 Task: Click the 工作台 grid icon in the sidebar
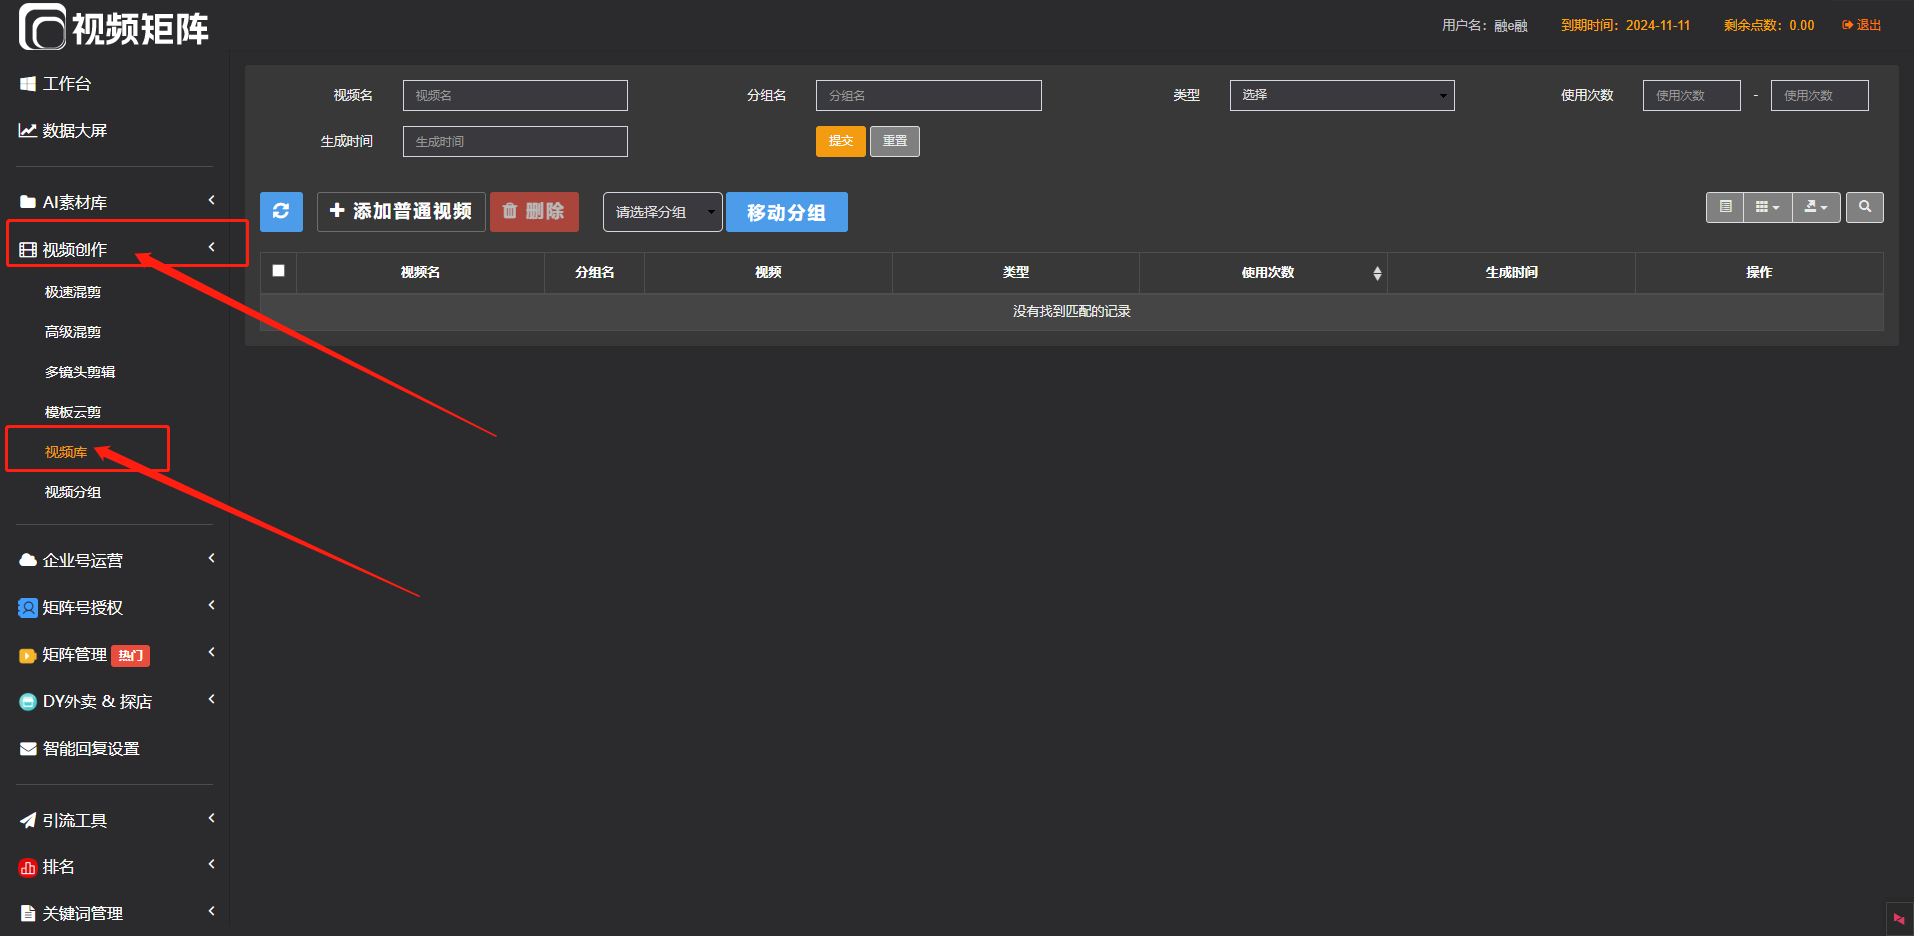[28, 84]
